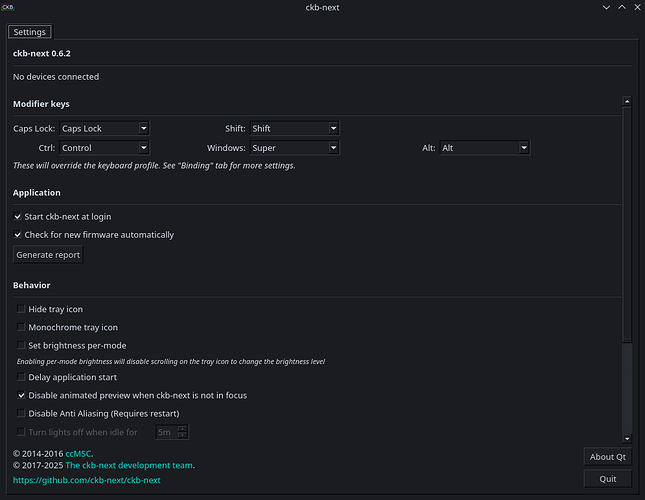Decrease idle time with down stepper arrow
This screenshot has width=645, height=500.
(x=182, y=435)
